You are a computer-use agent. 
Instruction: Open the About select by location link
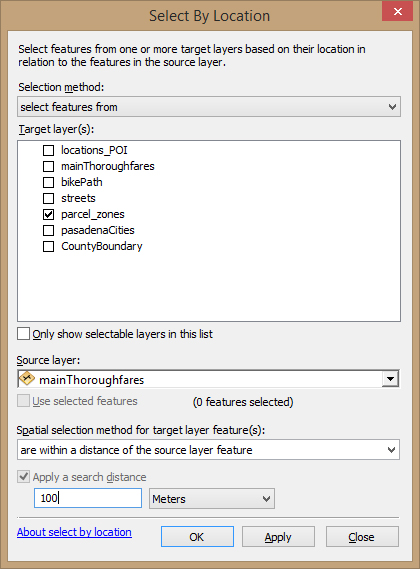[x=74, y=532]
